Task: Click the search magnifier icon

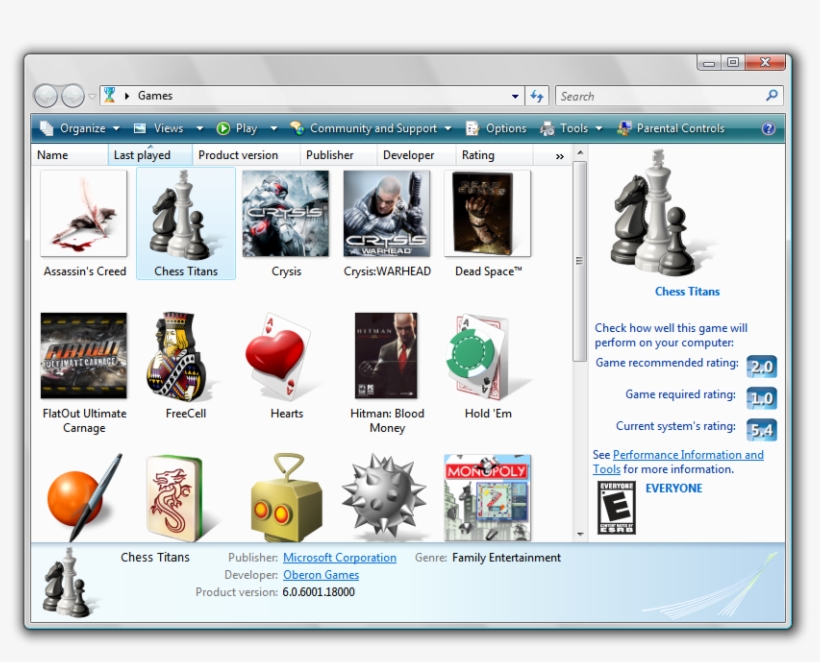Action: point(772,96)
